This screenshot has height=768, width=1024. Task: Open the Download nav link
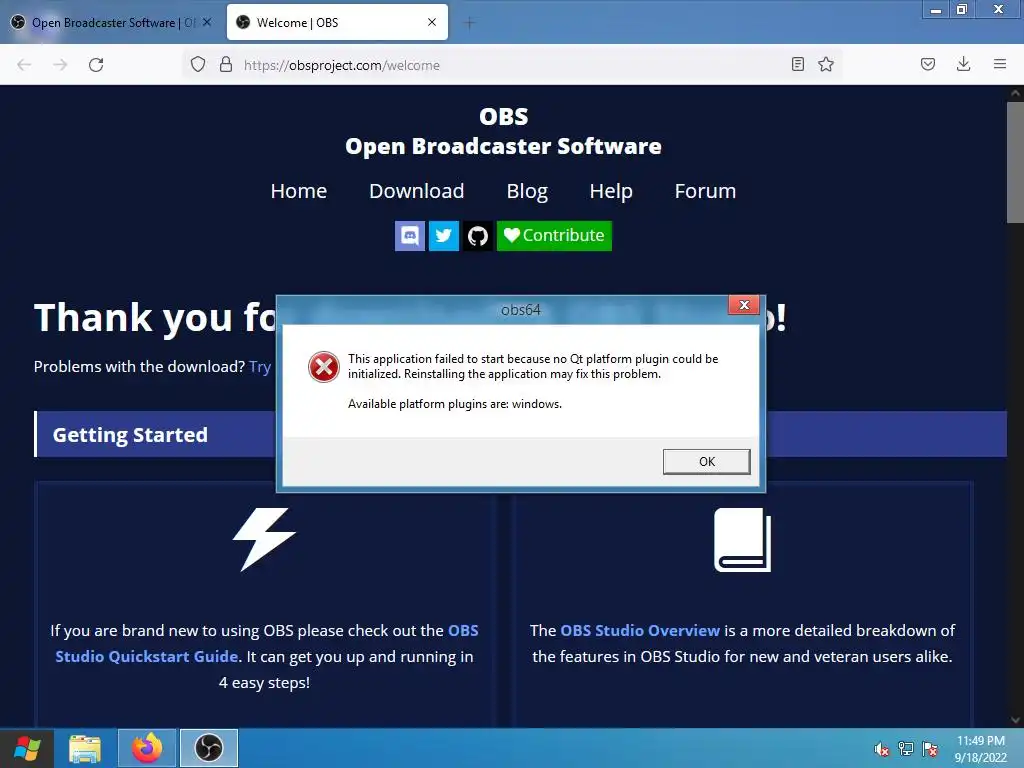point(417,191)
